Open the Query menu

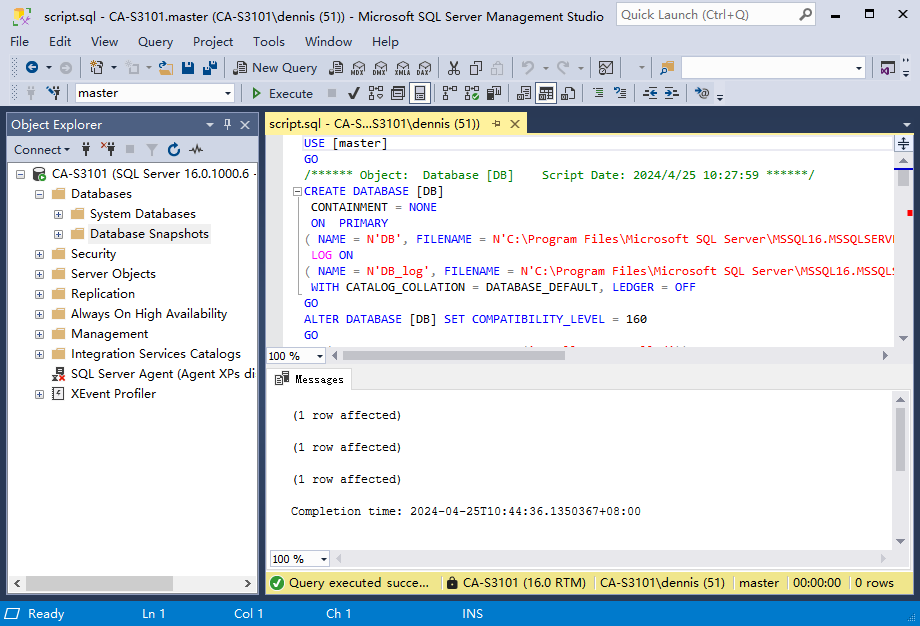pos(155,42)
